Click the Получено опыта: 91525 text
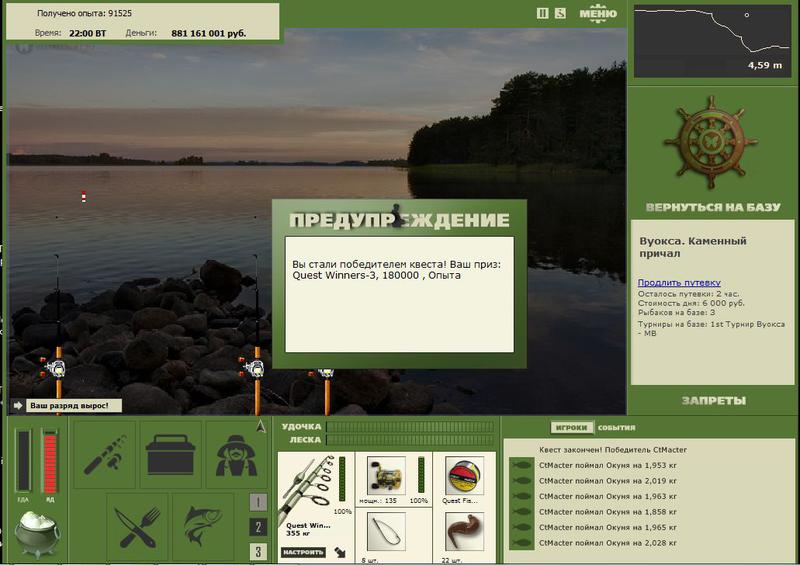Image resolution: width=800 pixels, height=565 pixels. tap(84, 13)
